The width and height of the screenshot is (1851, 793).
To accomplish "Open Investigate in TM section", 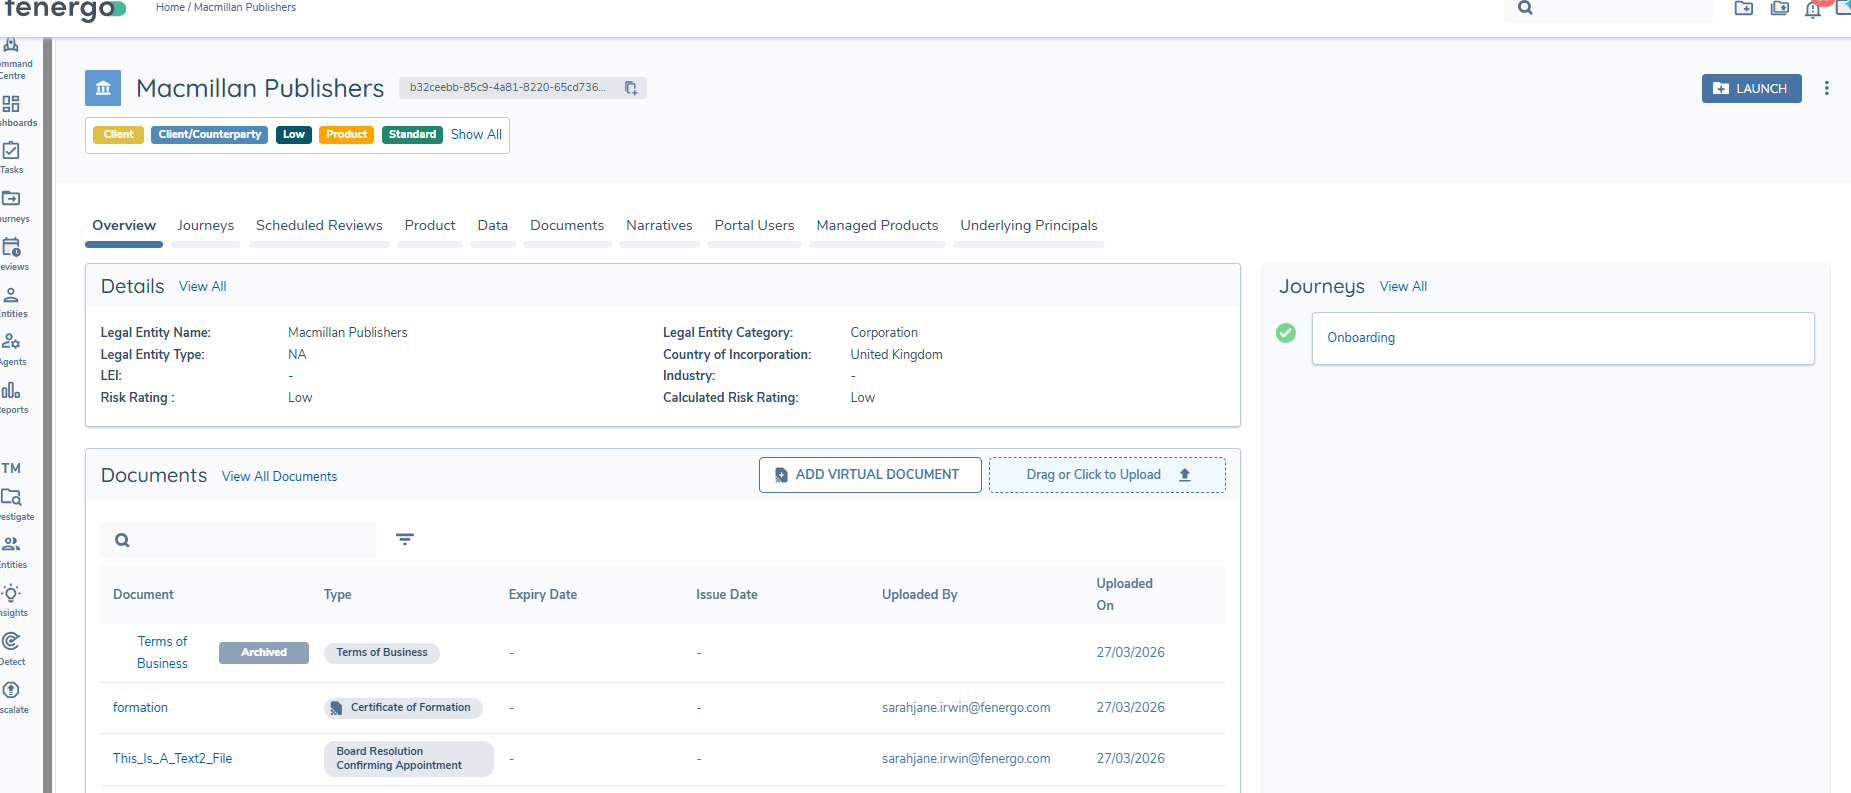I will coord(12,504).
